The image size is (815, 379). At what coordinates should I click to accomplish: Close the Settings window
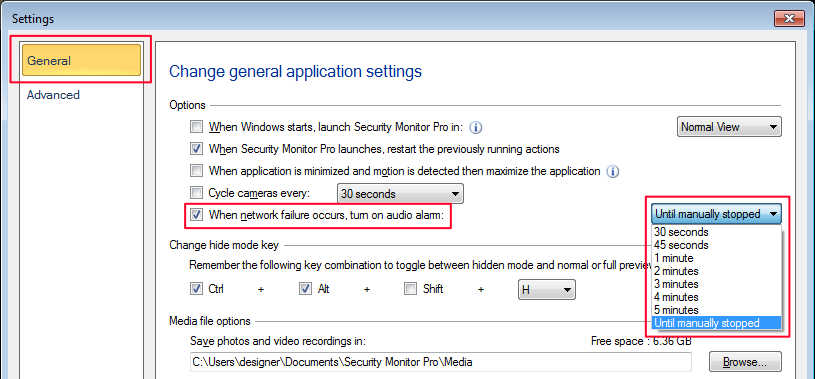pos(790,19)
